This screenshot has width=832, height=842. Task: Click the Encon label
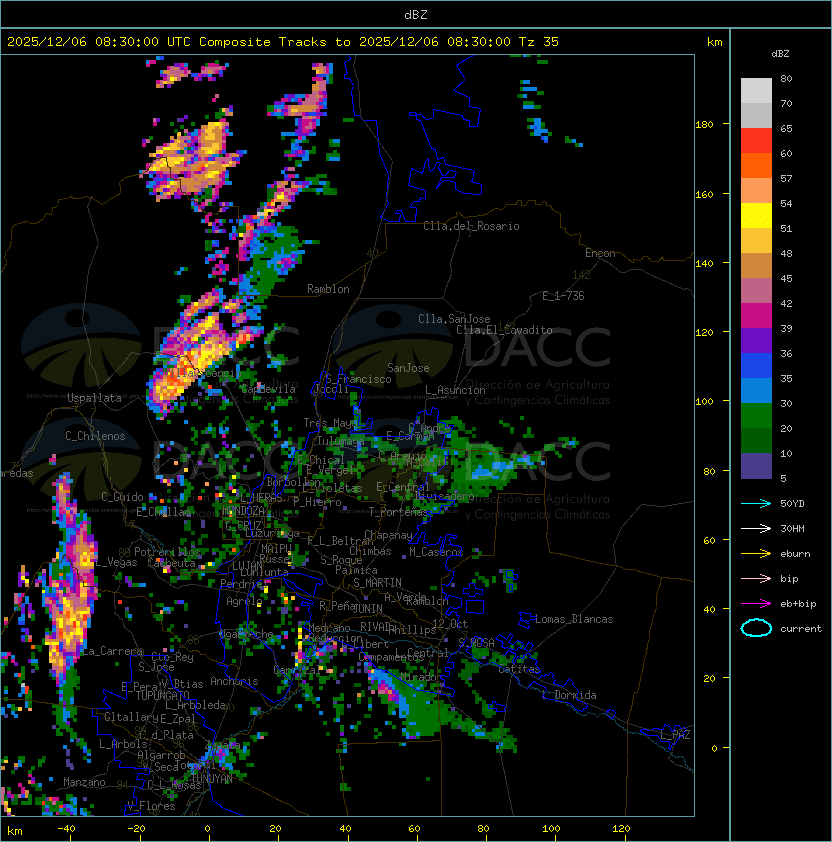point(600,253)
